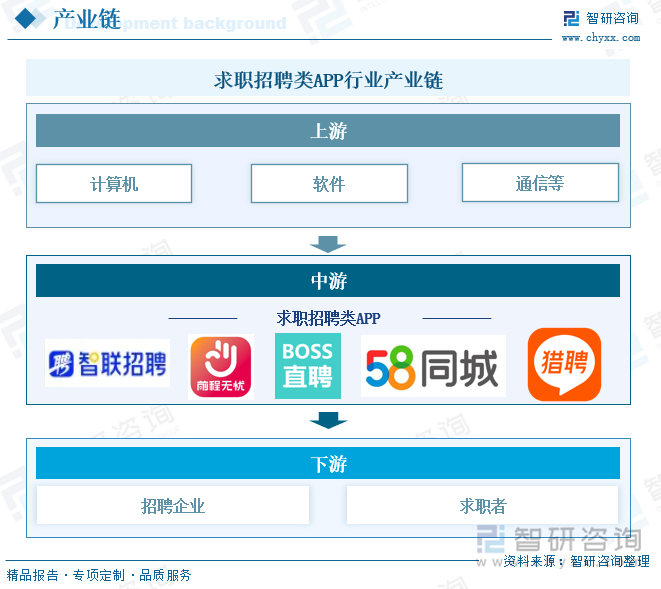Click the 下游 header bar

pos(328,463)
